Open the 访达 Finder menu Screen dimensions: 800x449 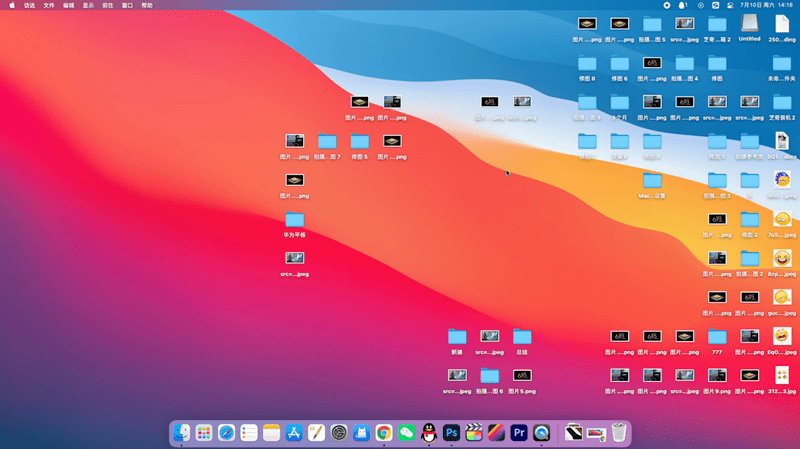(x=30, y=5)
